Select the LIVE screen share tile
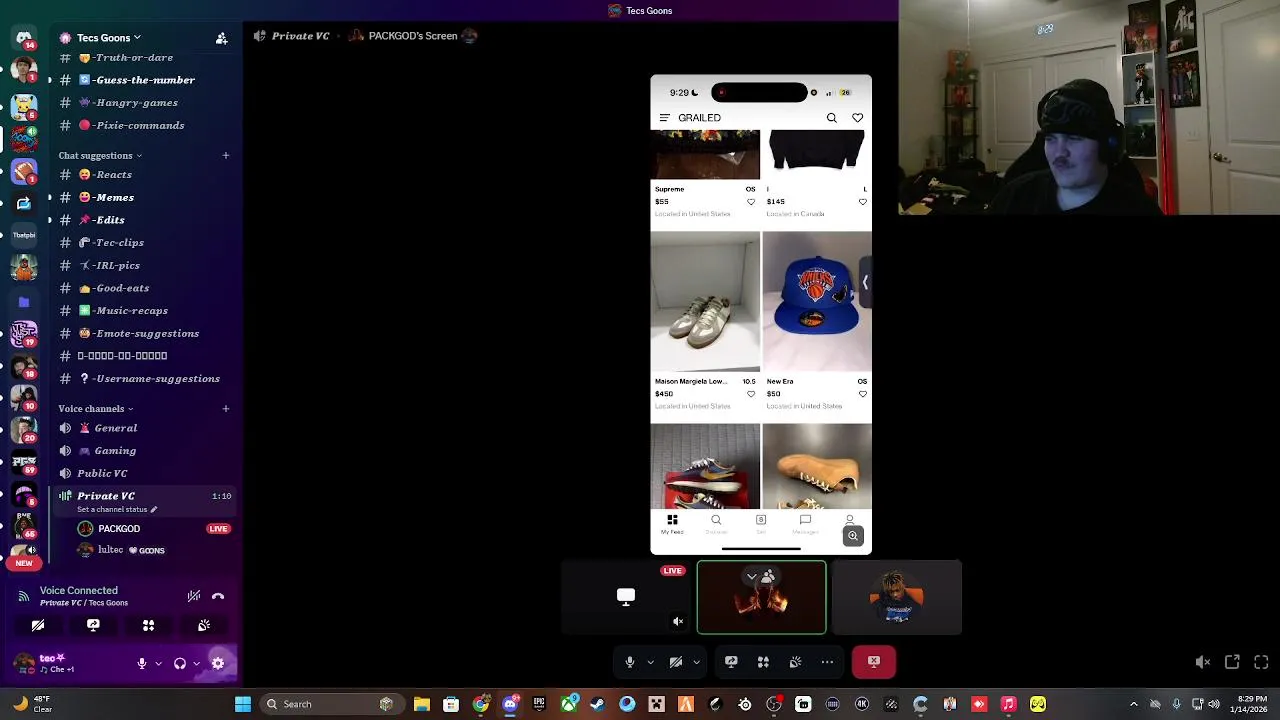Image resolution: width=1280 pixels, height=720 pixels. 626,597
